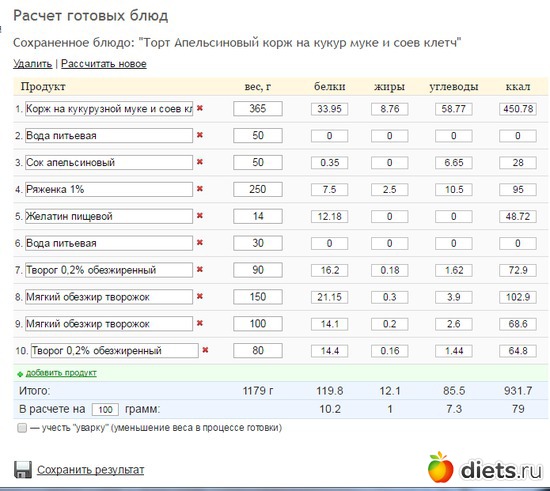Click the добавить продукт link
The height and width of the screenshot is (491, 550).
(61, 373)
